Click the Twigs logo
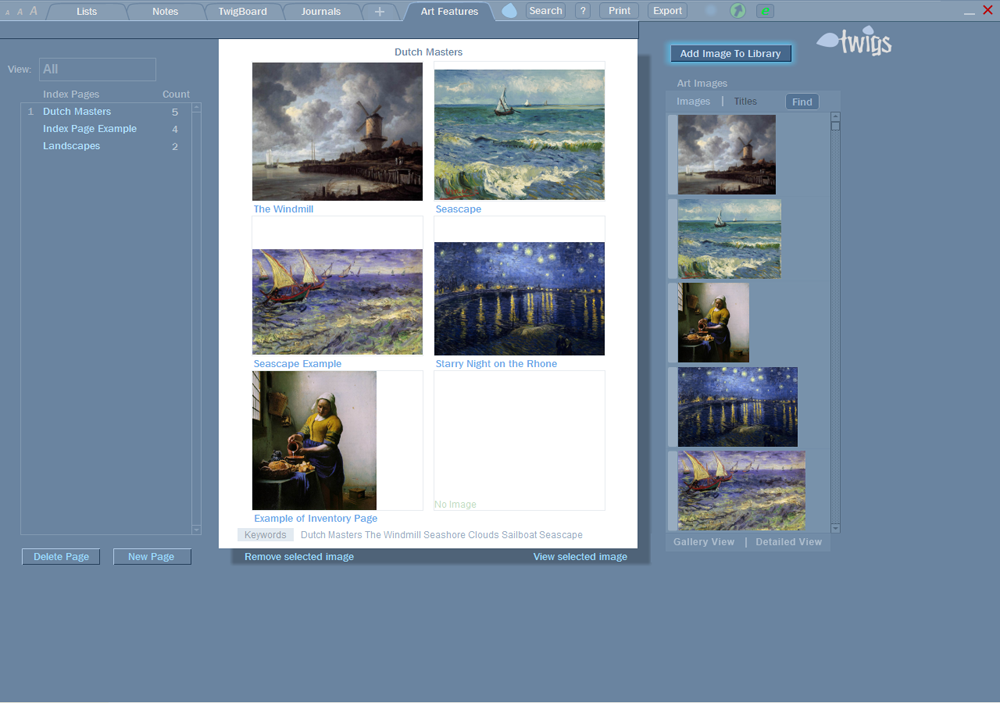This screenshot has height=703, width=1000. [x=854, y=42]
